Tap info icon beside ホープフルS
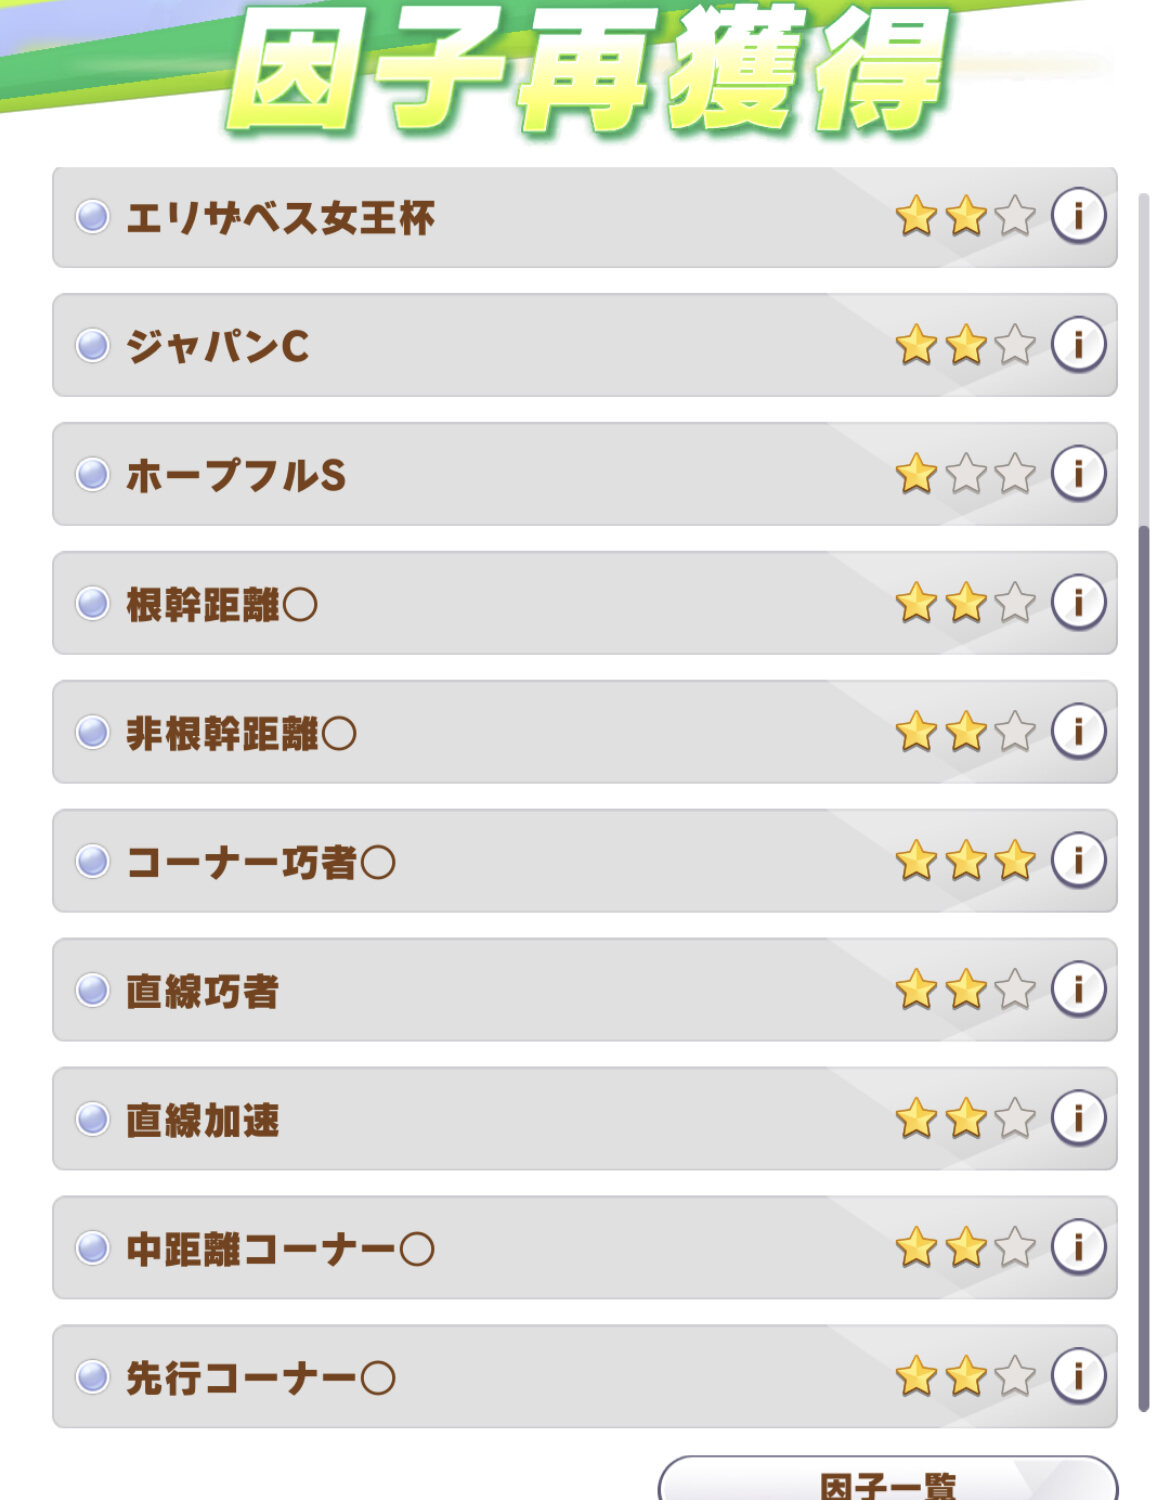Viewport: 1170px width, 1500px height. click(x=1078, y=473)
